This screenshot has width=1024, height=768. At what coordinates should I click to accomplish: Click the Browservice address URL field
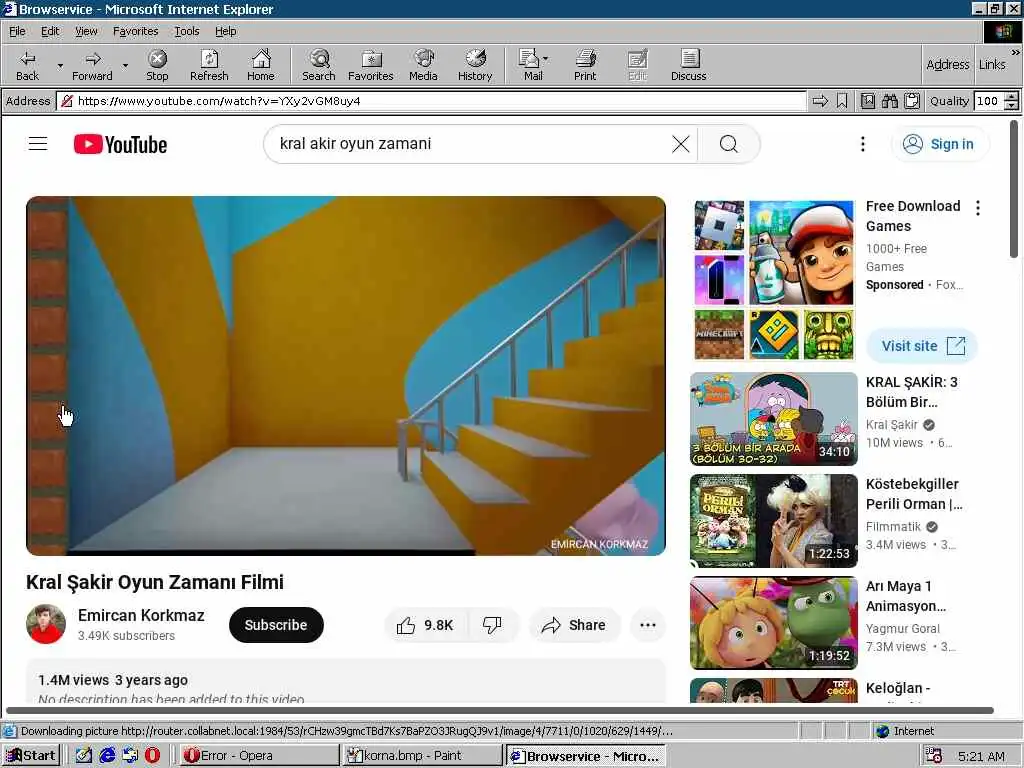pos(432,101)
